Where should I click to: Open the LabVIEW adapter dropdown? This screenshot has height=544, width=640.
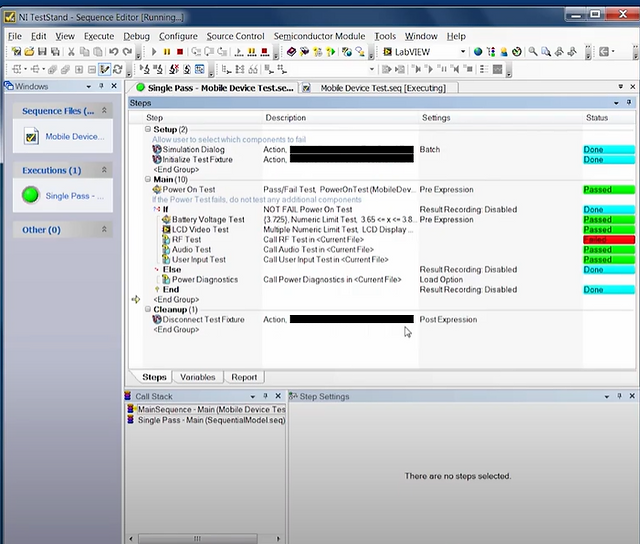click(463, 52)
